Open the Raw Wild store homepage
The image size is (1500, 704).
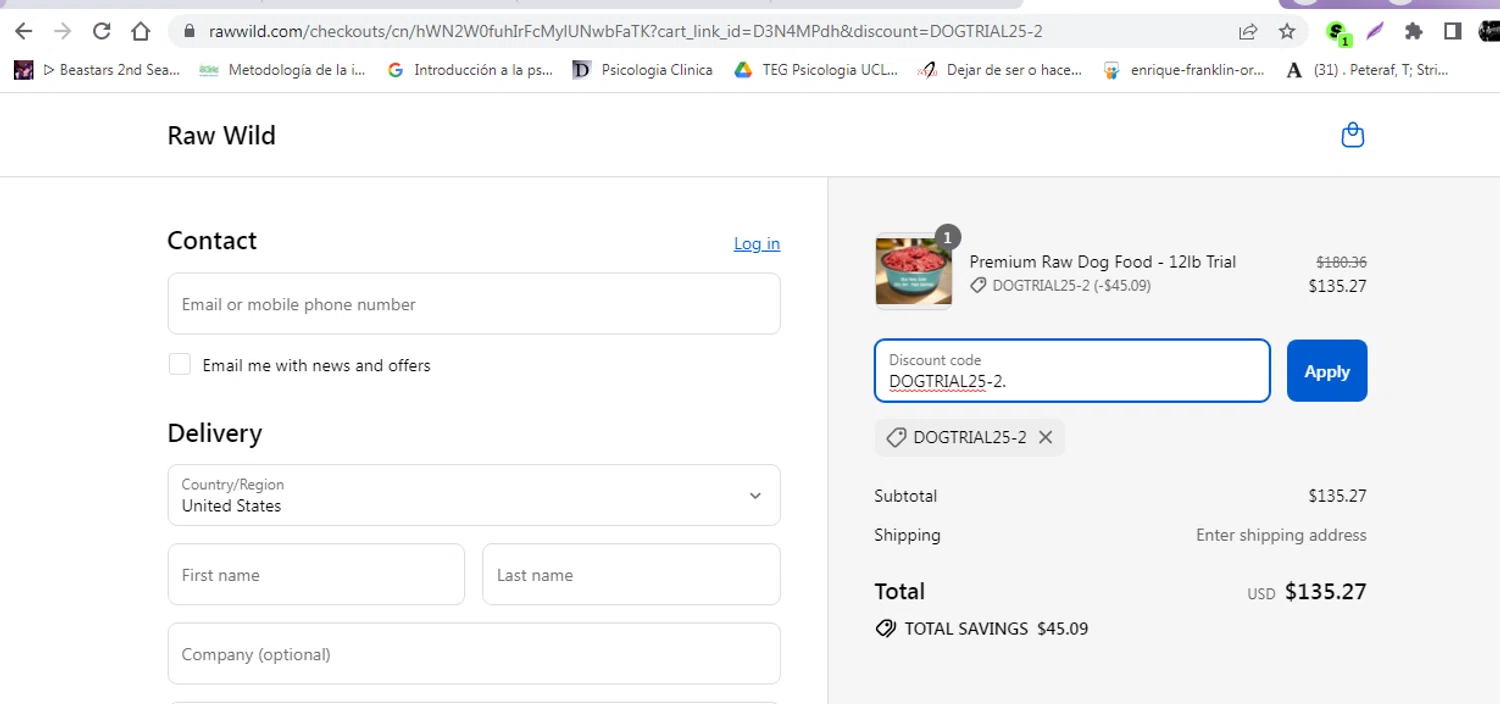pos(221,135)
